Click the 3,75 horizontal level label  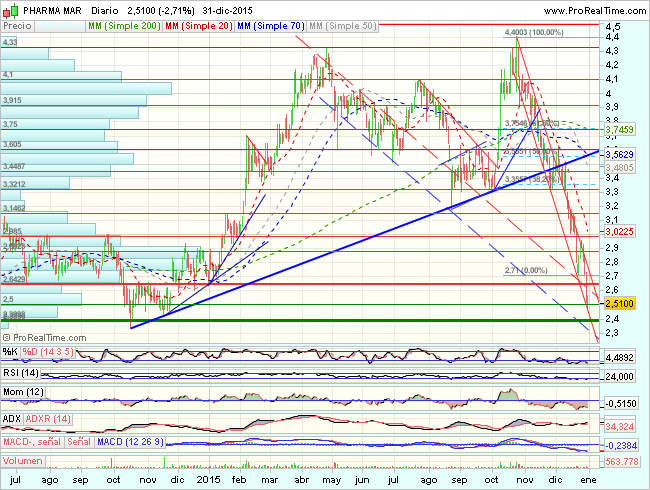10,124
